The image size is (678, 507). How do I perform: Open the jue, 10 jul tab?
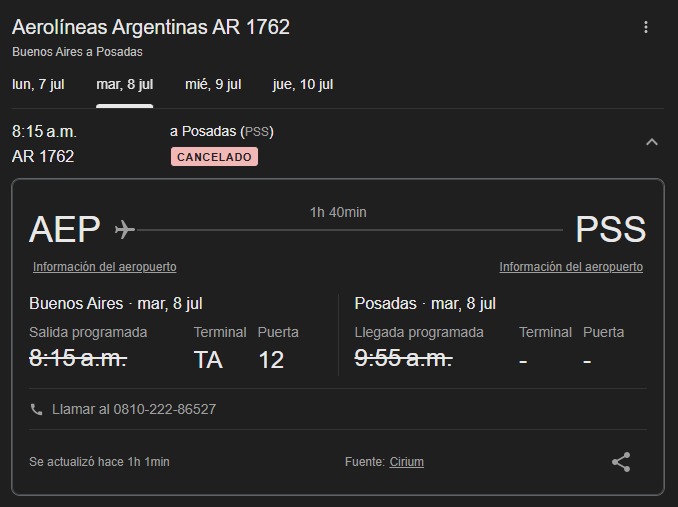point(303,84)
